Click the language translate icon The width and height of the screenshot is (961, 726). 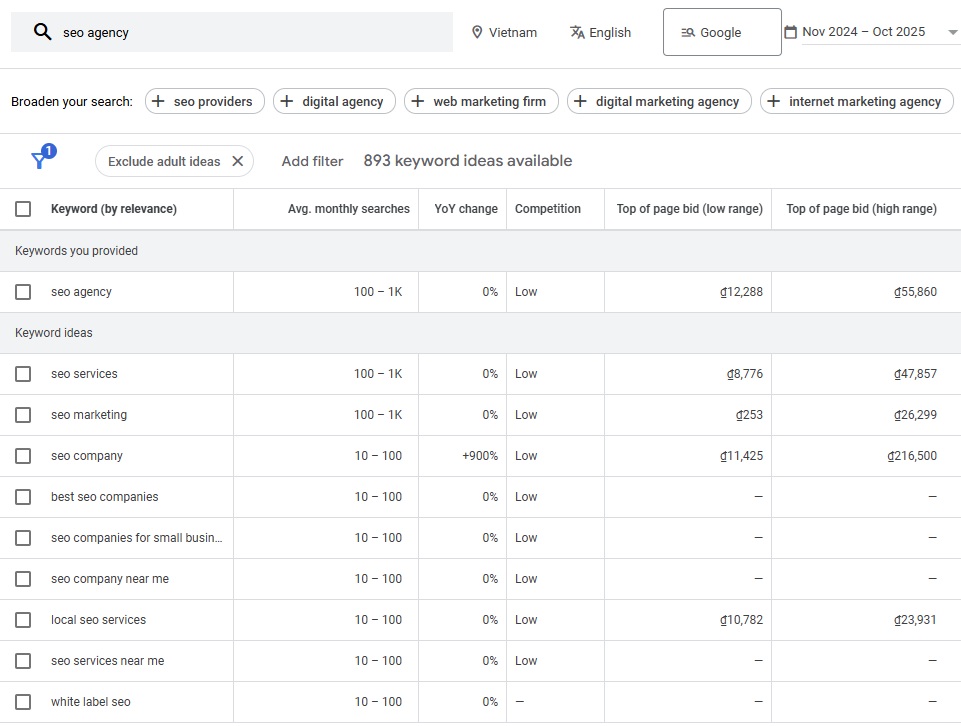577,32
